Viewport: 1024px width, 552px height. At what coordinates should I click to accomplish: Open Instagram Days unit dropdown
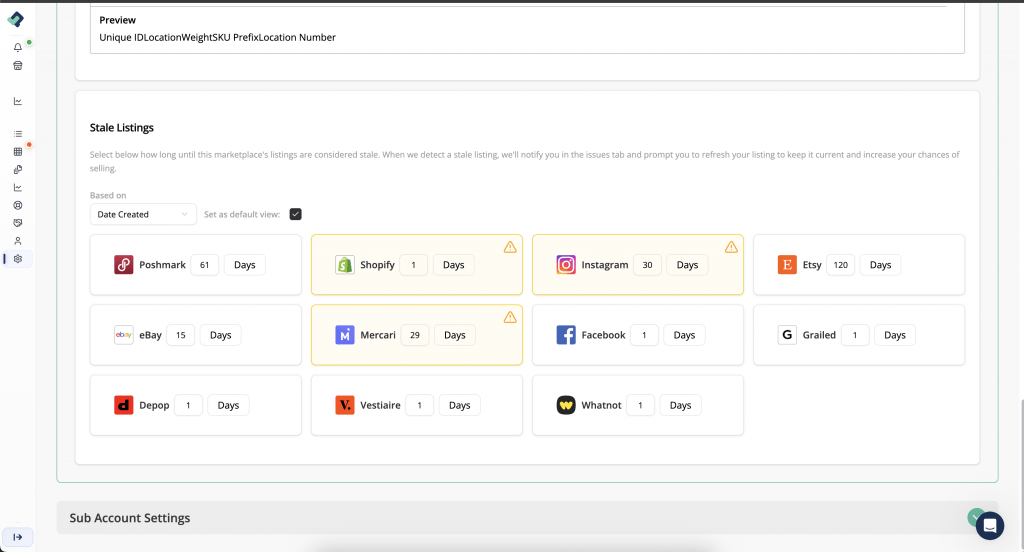[x=687, y=265]
